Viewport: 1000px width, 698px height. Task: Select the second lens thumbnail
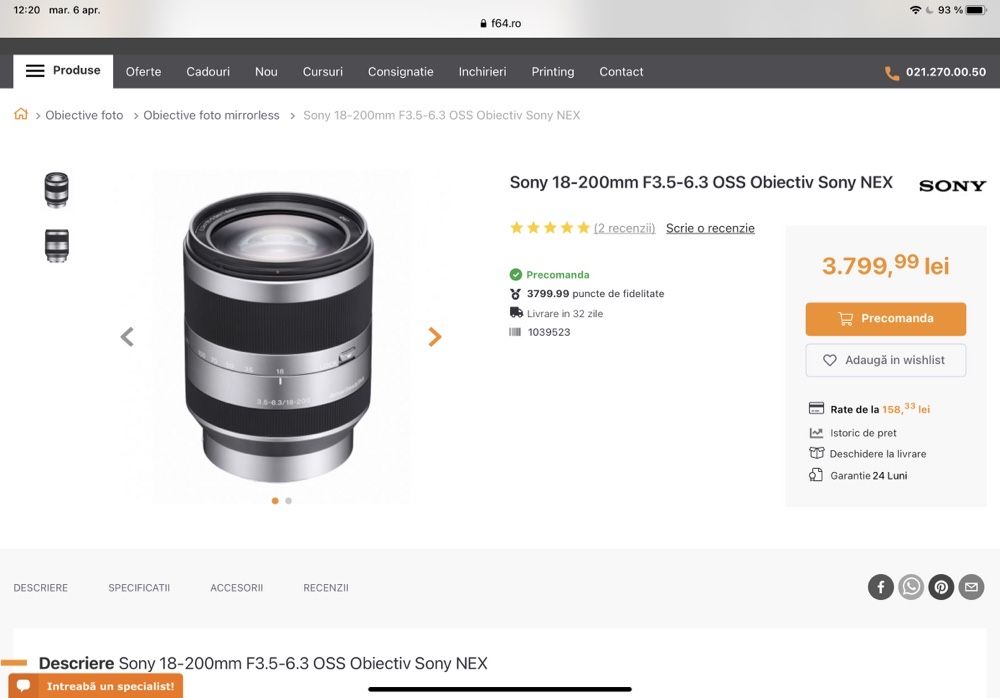pyautogui.click(x=57, y=246)
